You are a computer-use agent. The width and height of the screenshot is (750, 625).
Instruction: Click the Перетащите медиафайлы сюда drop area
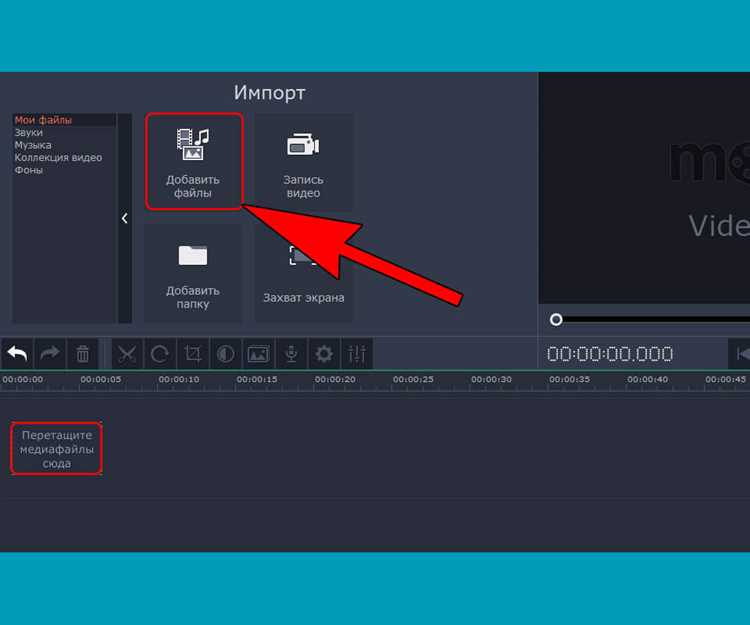pos(56,449)
